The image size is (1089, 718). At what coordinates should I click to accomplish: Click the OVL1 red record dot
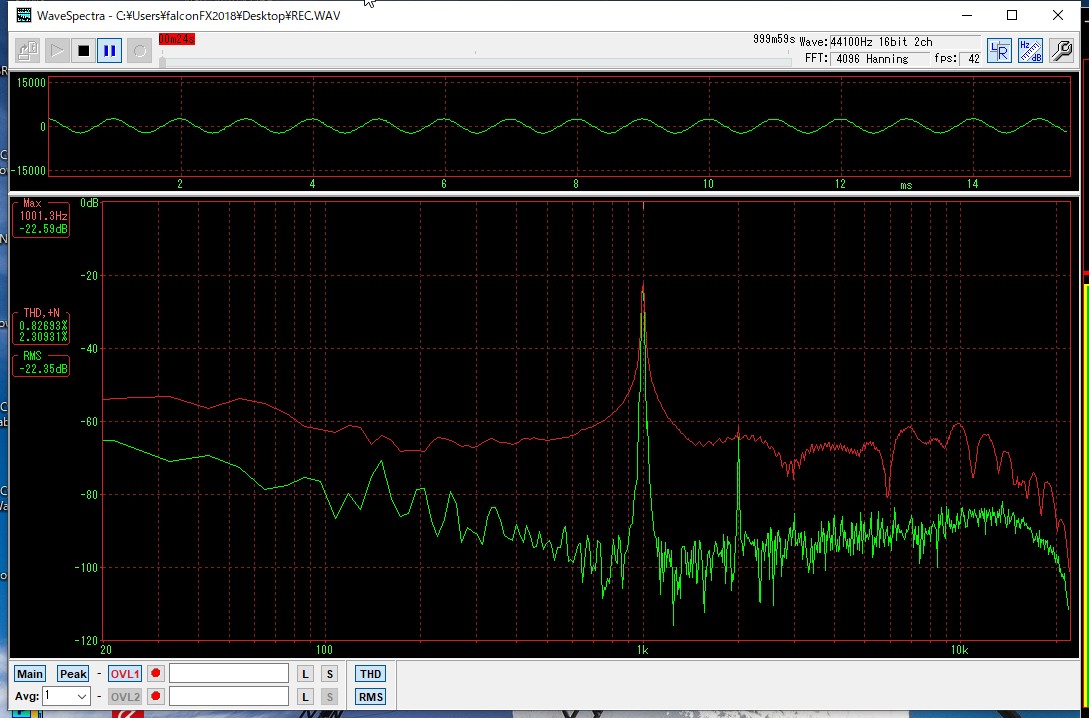tap(156, 674)
